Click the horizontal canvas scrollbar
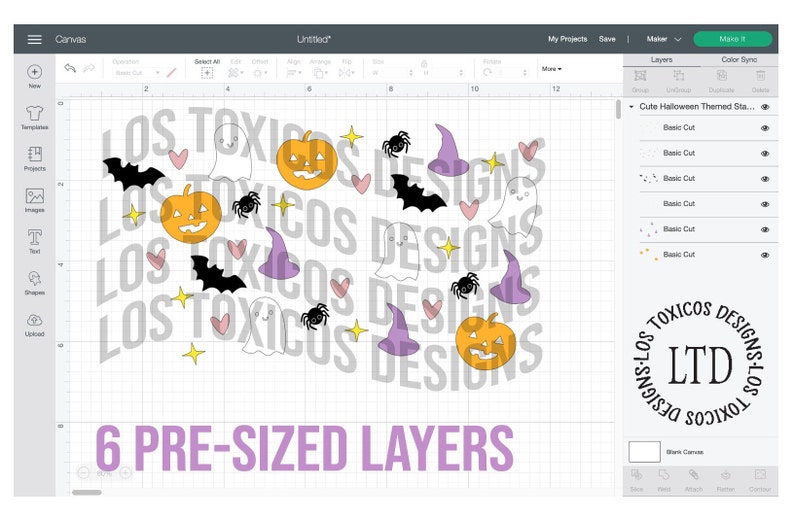This screenshot has height=519, width=794. [x=87, y=492]
